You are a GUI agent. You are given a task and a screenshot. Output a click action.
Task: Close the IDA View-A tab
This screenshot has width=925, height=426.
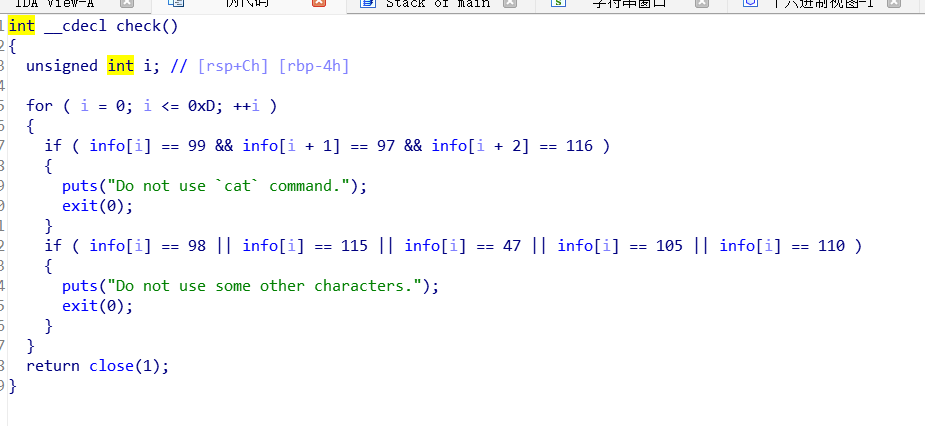[x=127, y=4]
